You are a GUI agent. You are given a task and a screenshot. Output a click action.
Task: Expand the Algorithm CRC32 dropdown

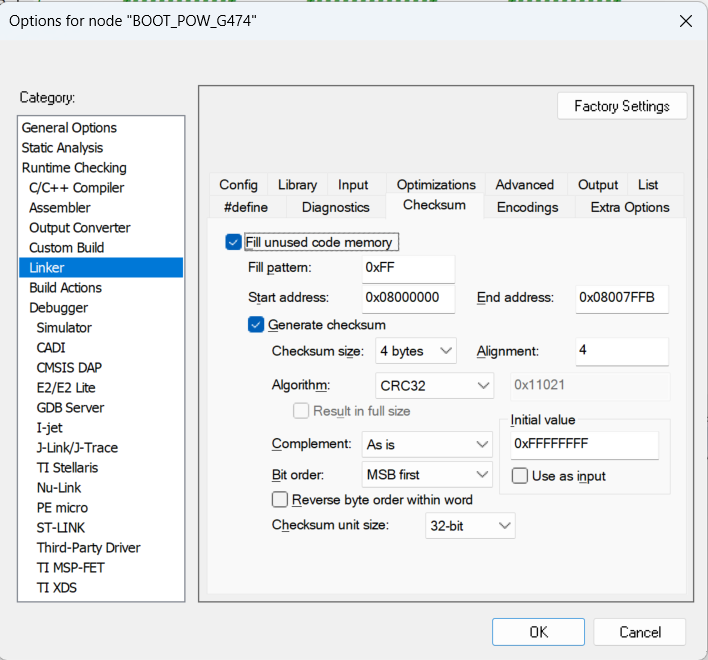point(435,385)
